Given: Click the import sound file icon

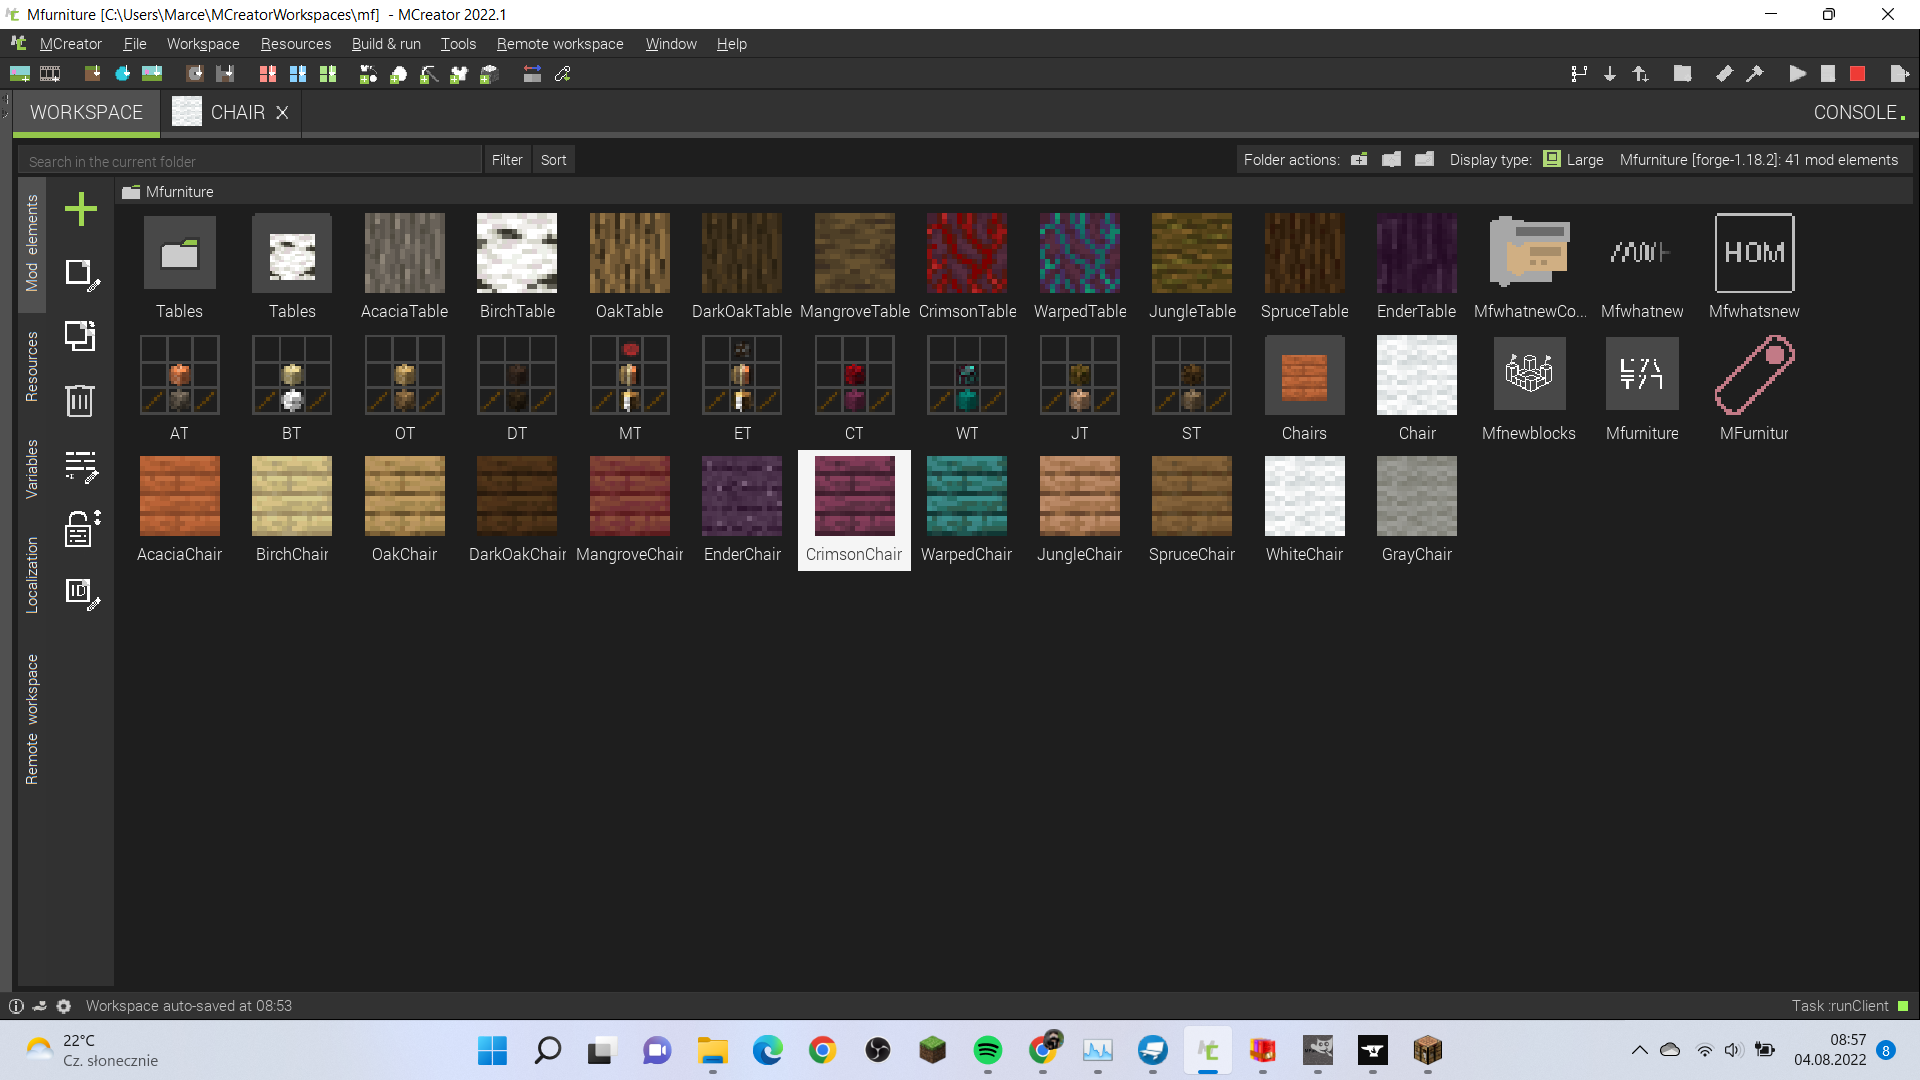Looking at the screenshot, I should click(x=195, y=74).
